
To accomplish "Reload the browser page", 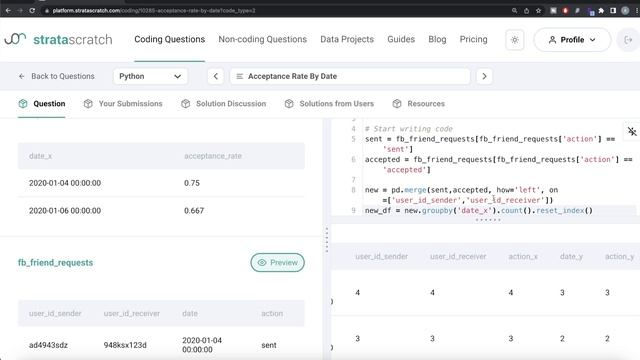I will pos(32,11).
